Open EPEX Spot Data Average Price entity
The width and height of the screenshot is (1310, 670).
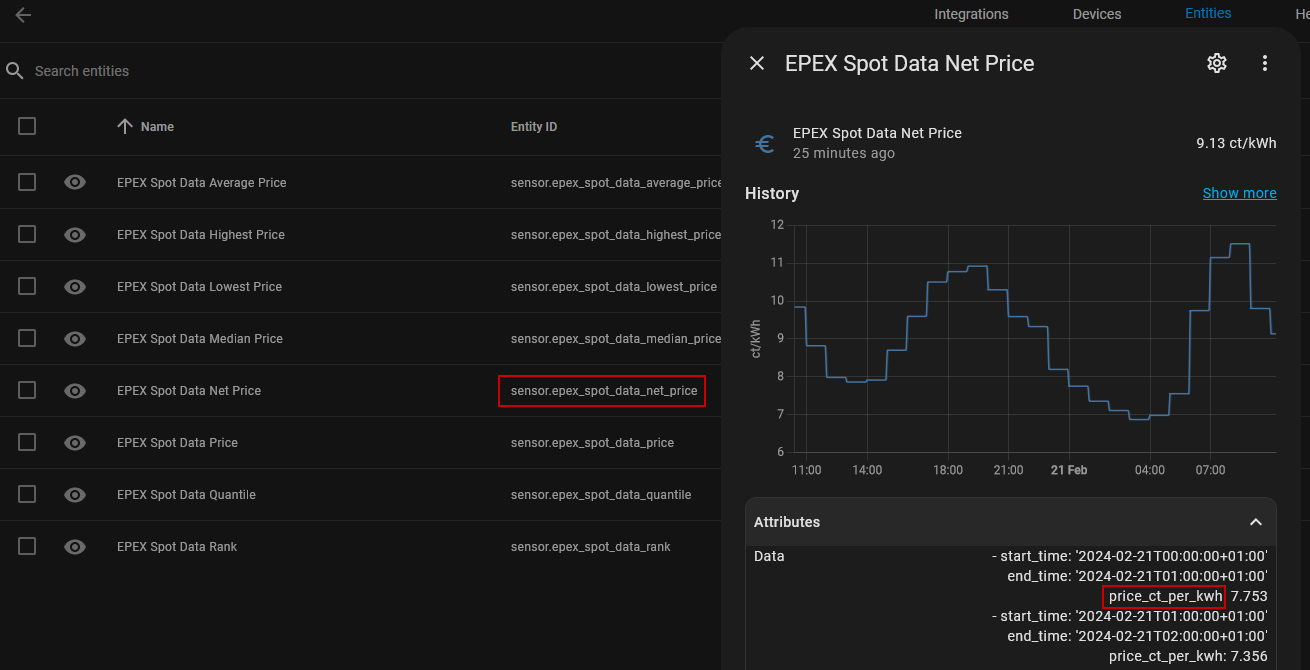click(x=201, y=183)
